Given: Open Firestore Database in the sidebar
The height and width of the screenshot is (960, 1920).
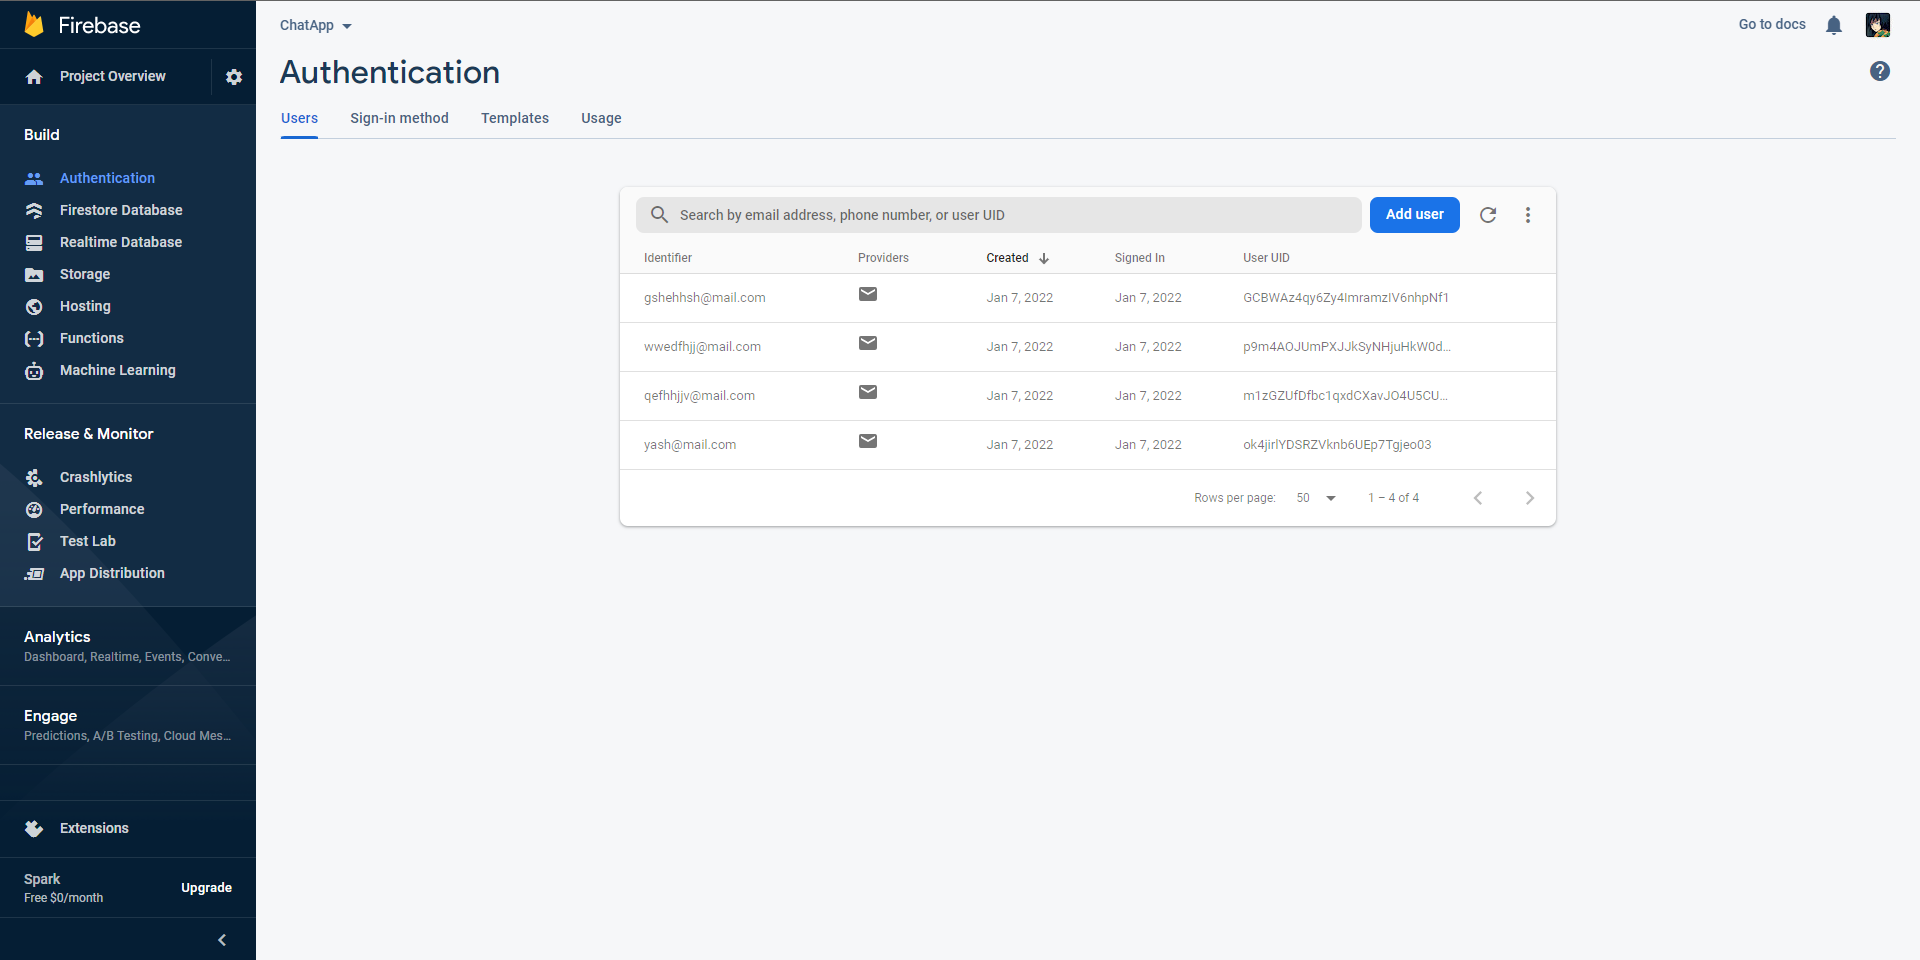Looking at the screenshot, I should pyautogui.click(x=121, y=210).
